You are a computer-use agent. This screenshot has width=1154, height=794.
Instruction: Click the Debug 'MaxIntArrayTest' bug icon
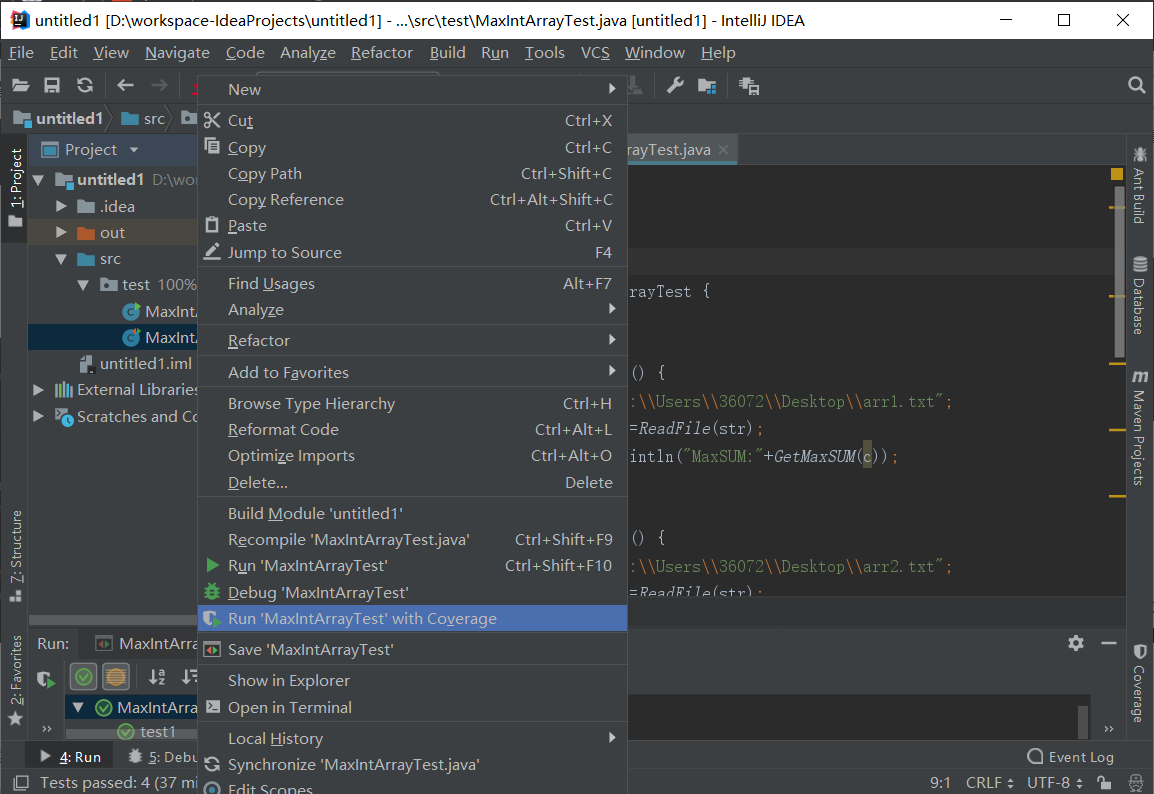tap(212, 592)
